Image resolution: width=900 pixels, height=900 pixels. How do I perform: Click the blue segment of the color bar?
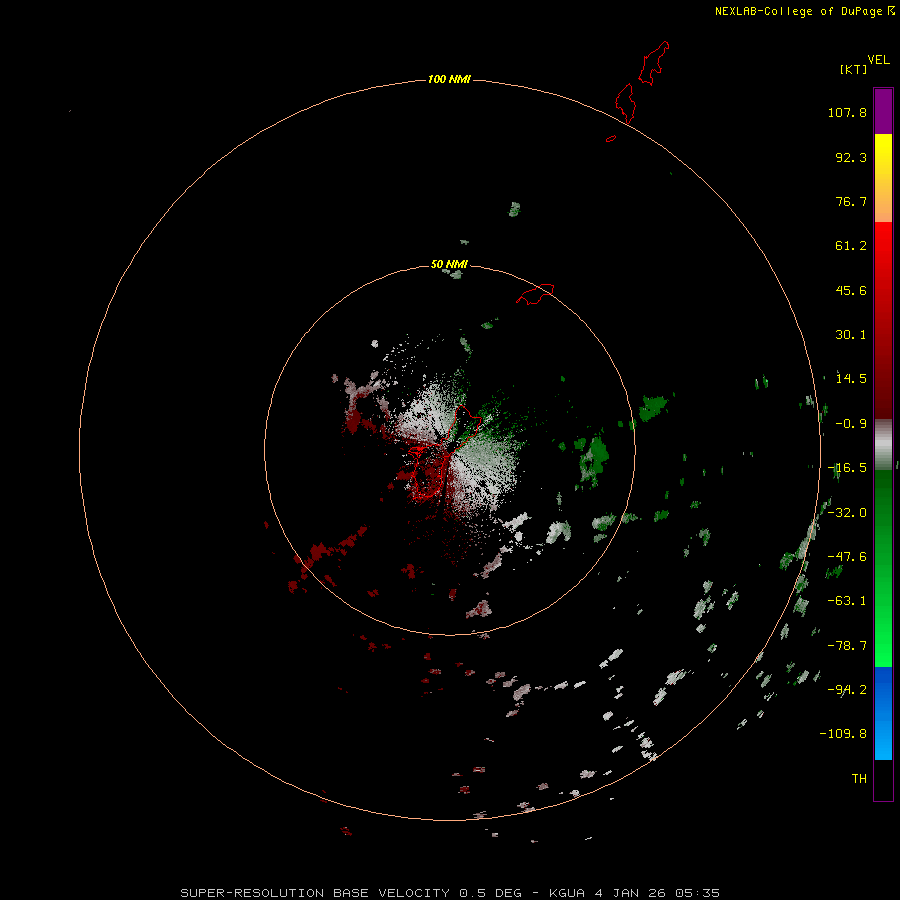click(x=883, y=713)
